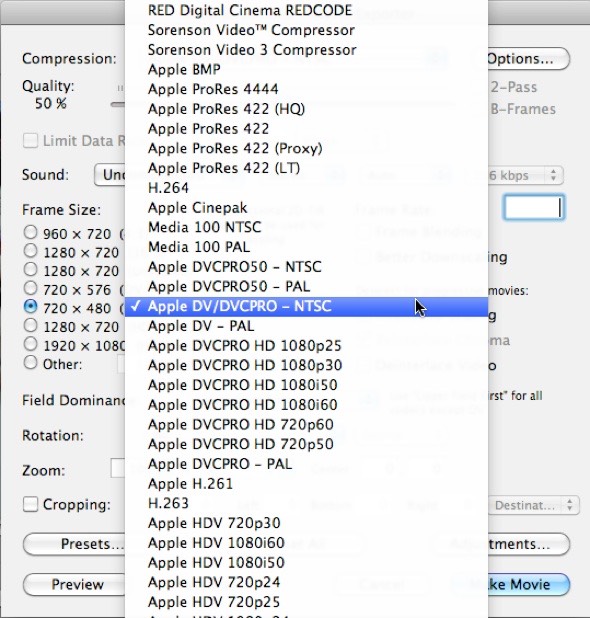Choose Apple H.261 codec
The height and width of the screenshot is (618, 590).
[306, 484]
